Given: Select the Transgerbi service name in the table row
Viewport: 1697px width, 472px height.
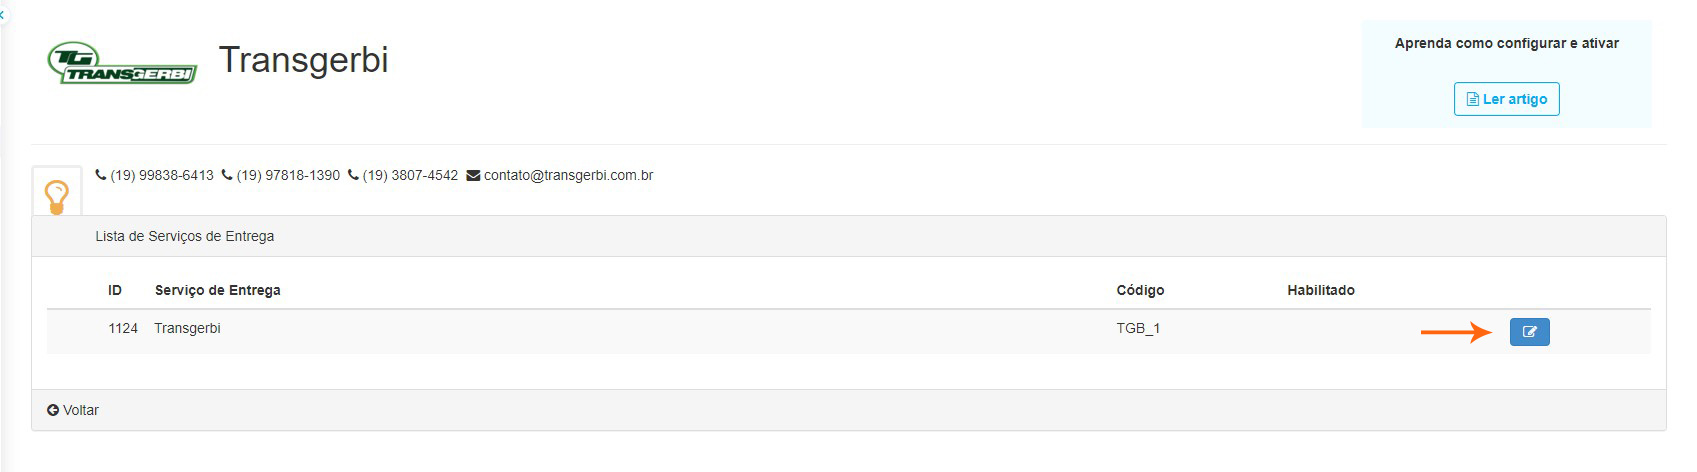Looking at the screenshot, I should (x=187, y=328).
